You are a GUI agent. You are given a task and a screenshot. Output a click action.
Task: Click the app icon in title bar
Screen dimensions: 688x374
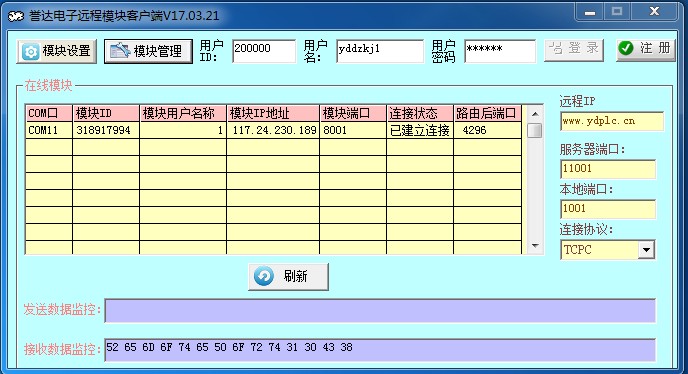[16, 16]
